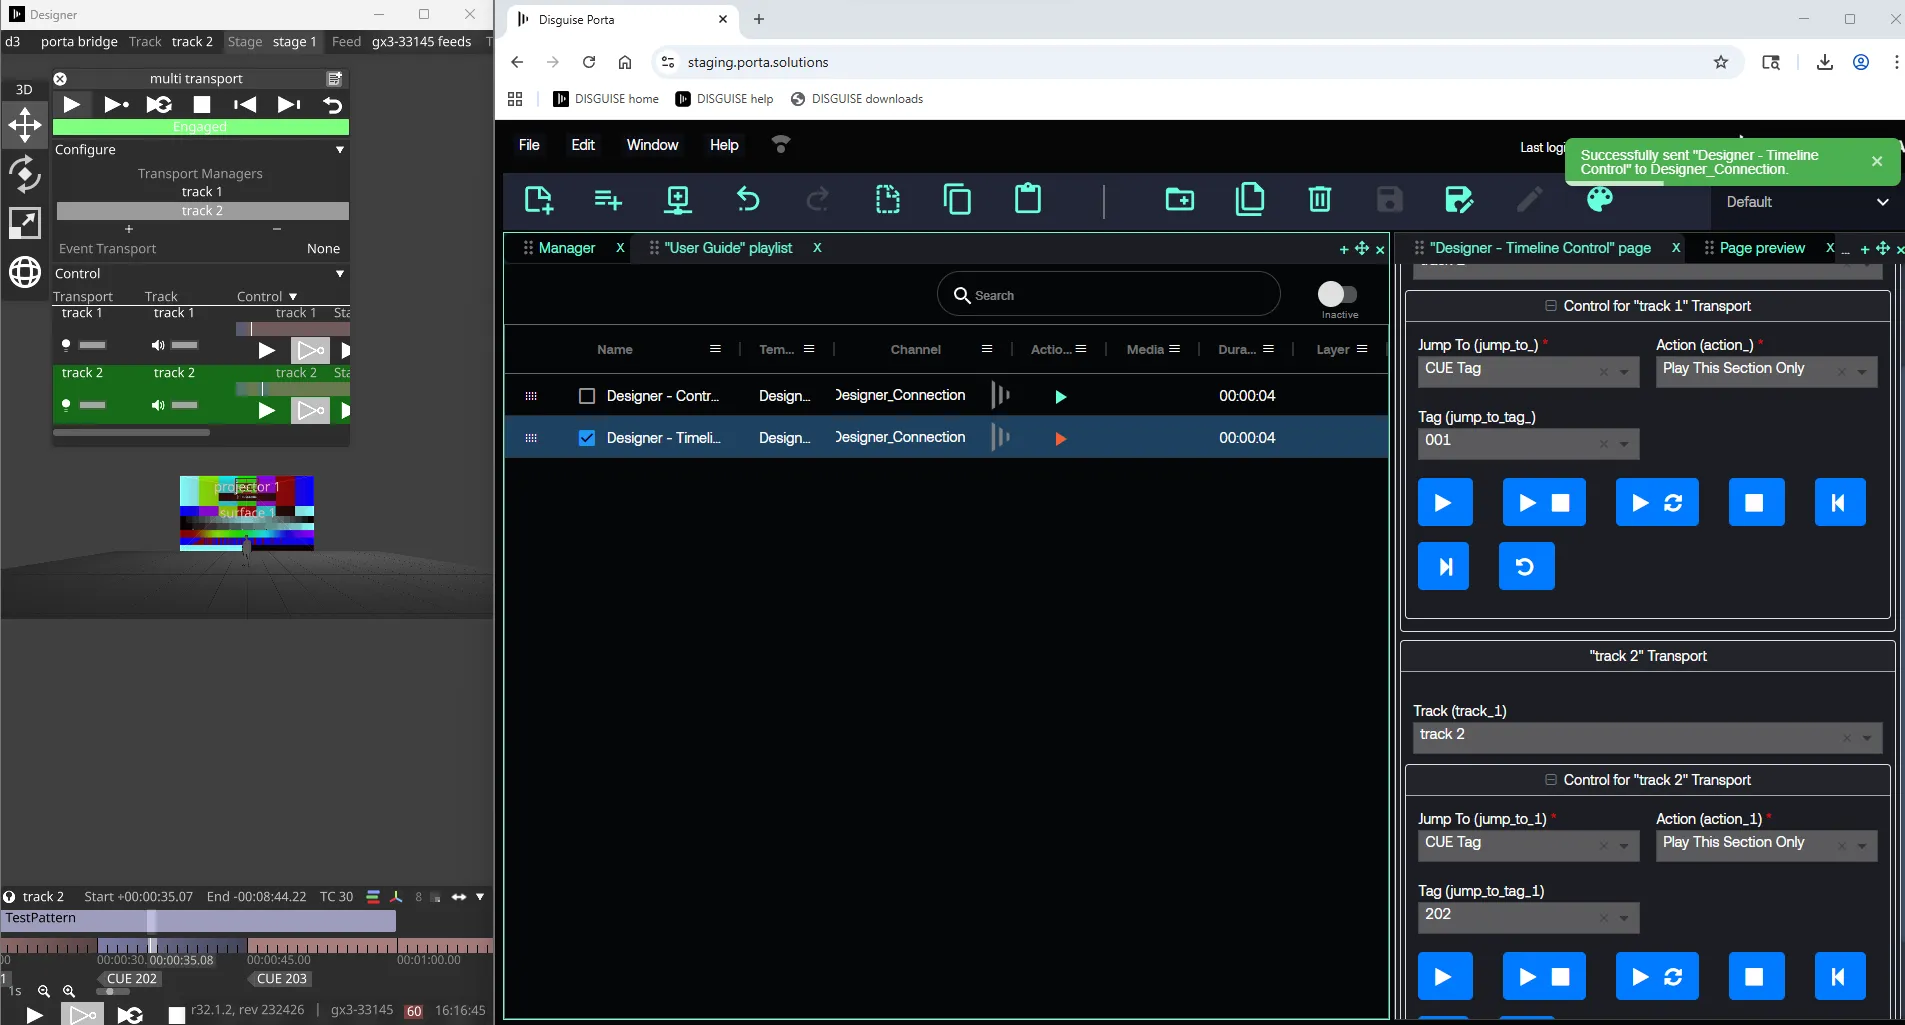Screen dimensions: 1905x1025
Task: Open the Default layout dropdown
Action: [x=1806, y=202]
